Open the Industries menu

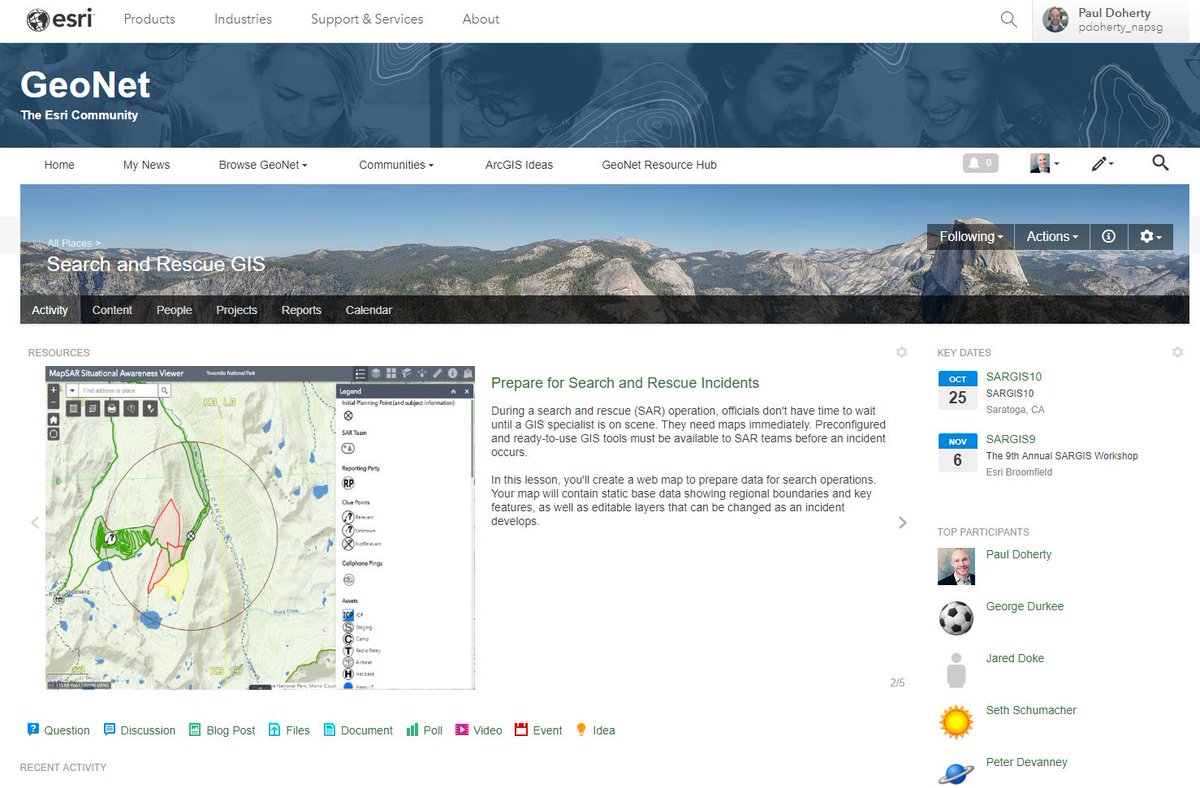(x=243, y=19)
